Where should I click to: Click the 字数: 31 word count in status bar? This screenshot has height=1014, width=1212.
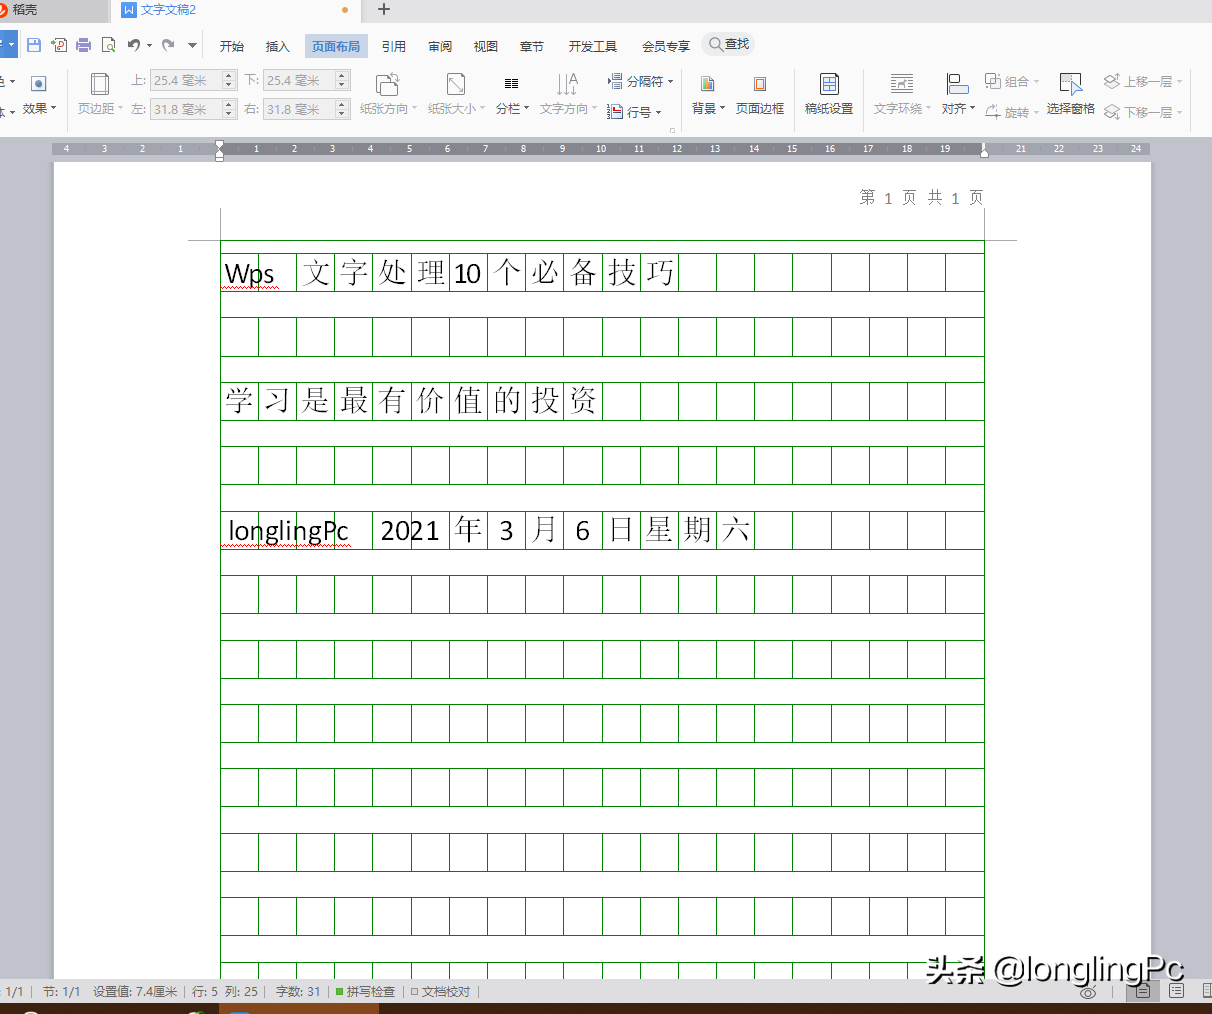[x=298, y=992]
